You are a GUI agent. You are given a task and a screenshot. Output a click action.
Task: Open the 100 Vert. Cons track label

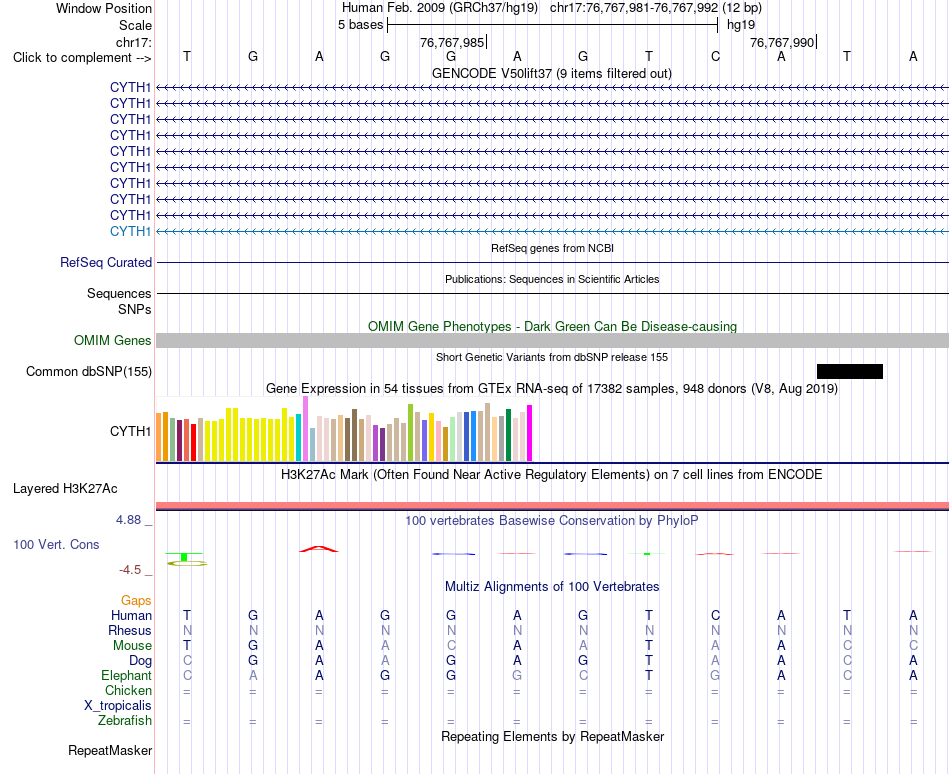click(56, 544)
